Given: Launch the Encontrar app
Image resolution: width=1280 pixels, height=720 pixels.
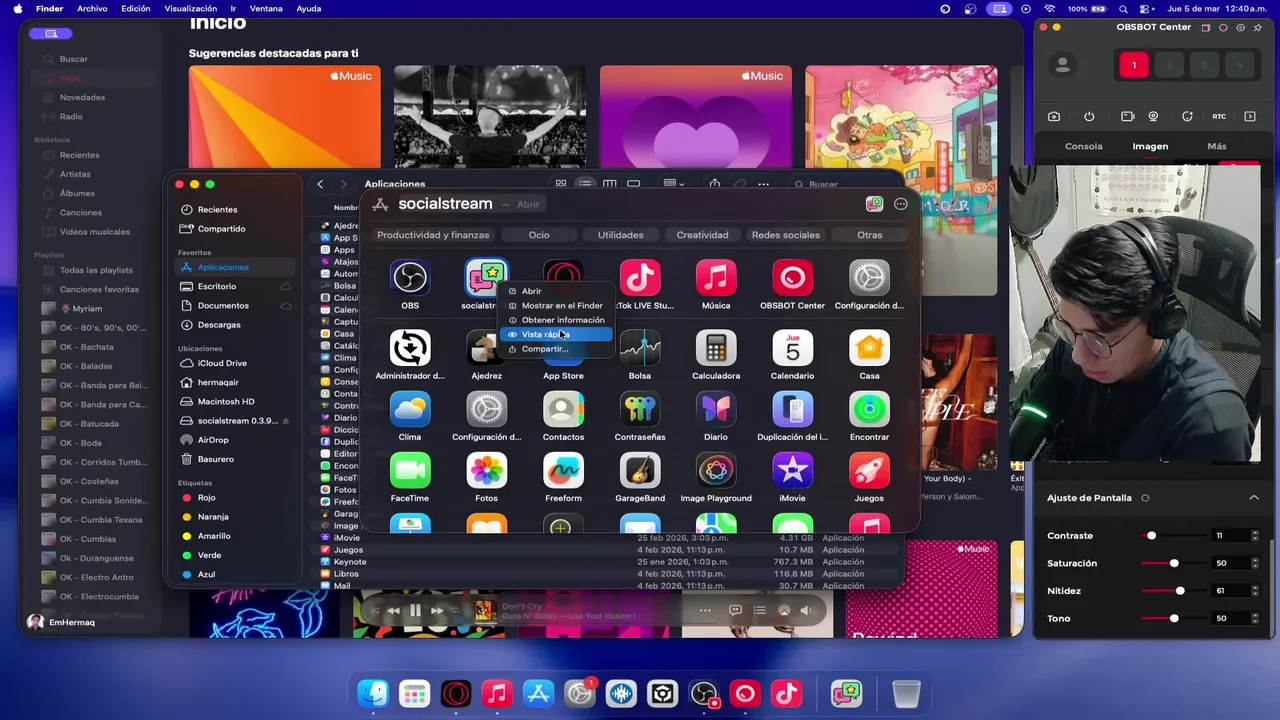Looking at the screenshot, I should [869, 409].
